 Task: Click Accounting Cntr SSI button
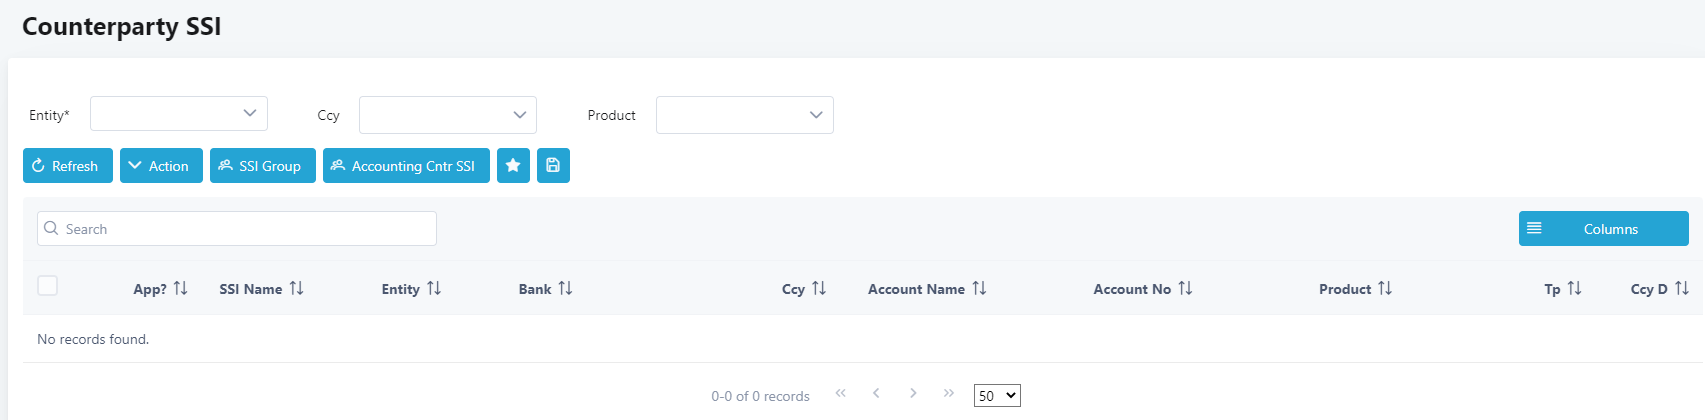click(x=406, y=166)
